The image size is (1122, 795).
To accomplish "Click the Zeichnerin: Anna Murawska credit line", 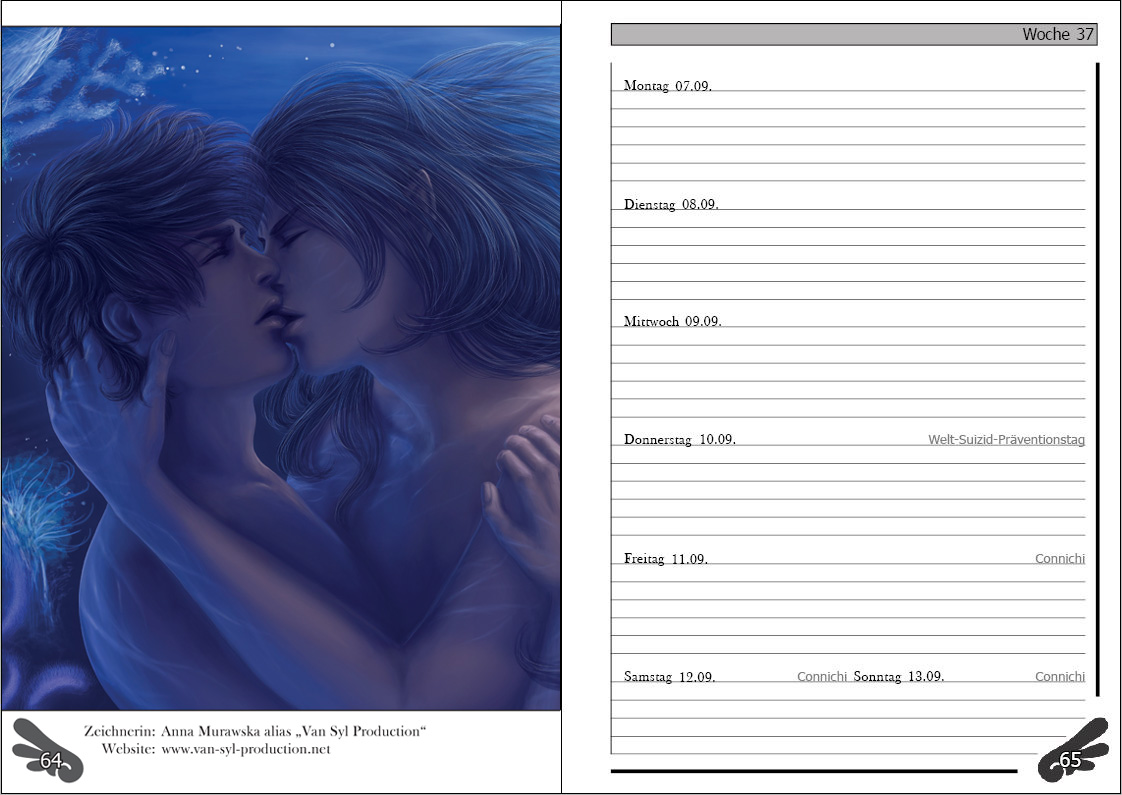I will [x=255, y=731].
